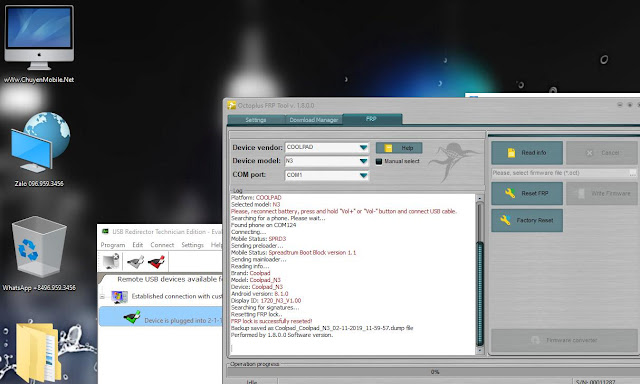Click the Read info button
640x384 pixels.
[527, 153]
